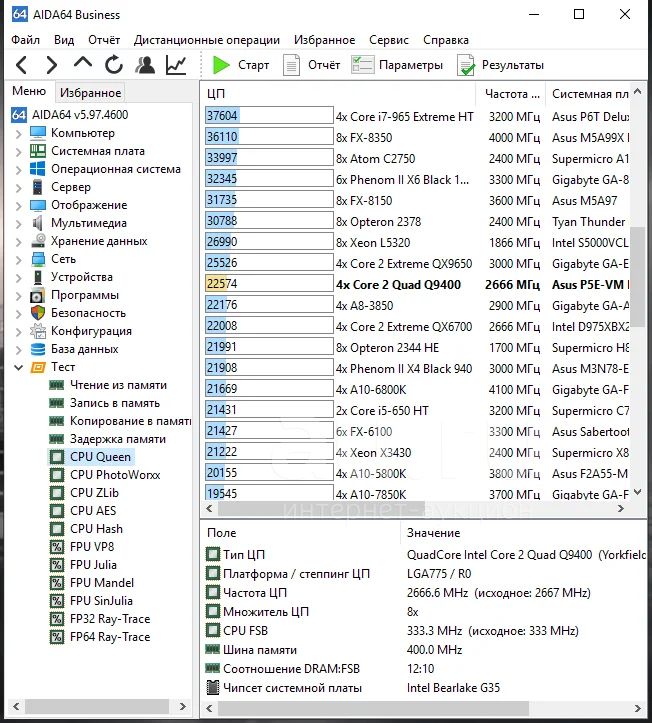This screenshot has height=723, width=652.
Task: Click the Результаты toolbar label
Action: tap(513, 65)
